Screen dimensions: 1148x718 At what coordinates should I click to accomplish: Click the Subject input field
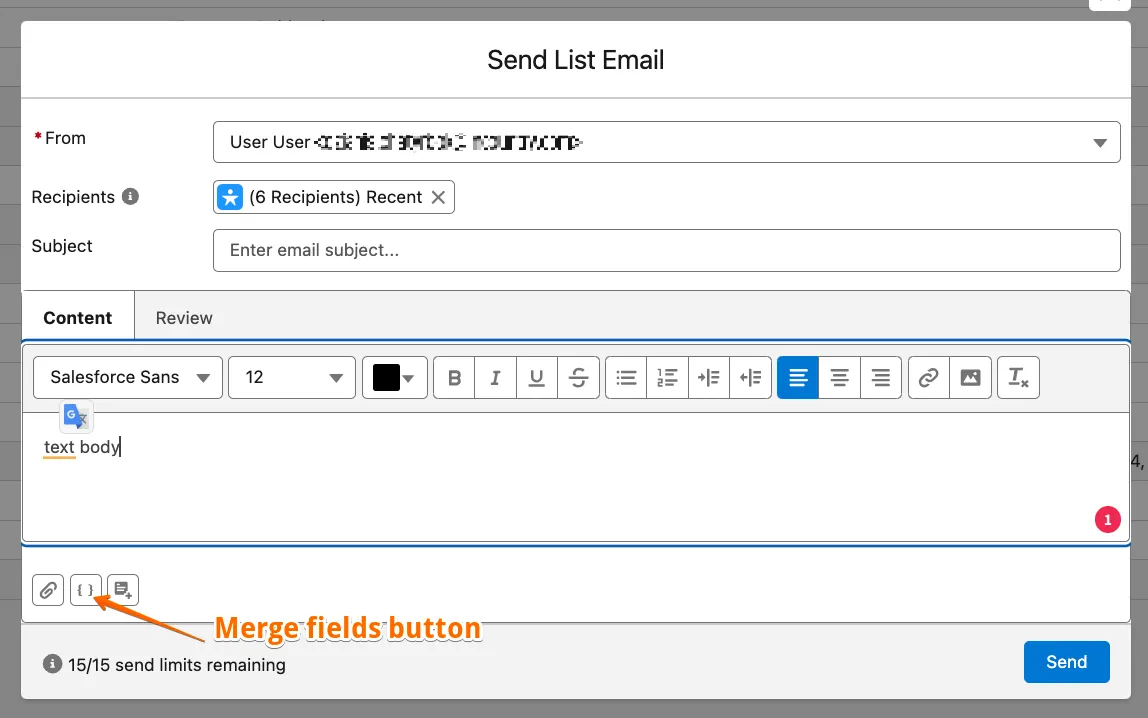coord(666,250)
